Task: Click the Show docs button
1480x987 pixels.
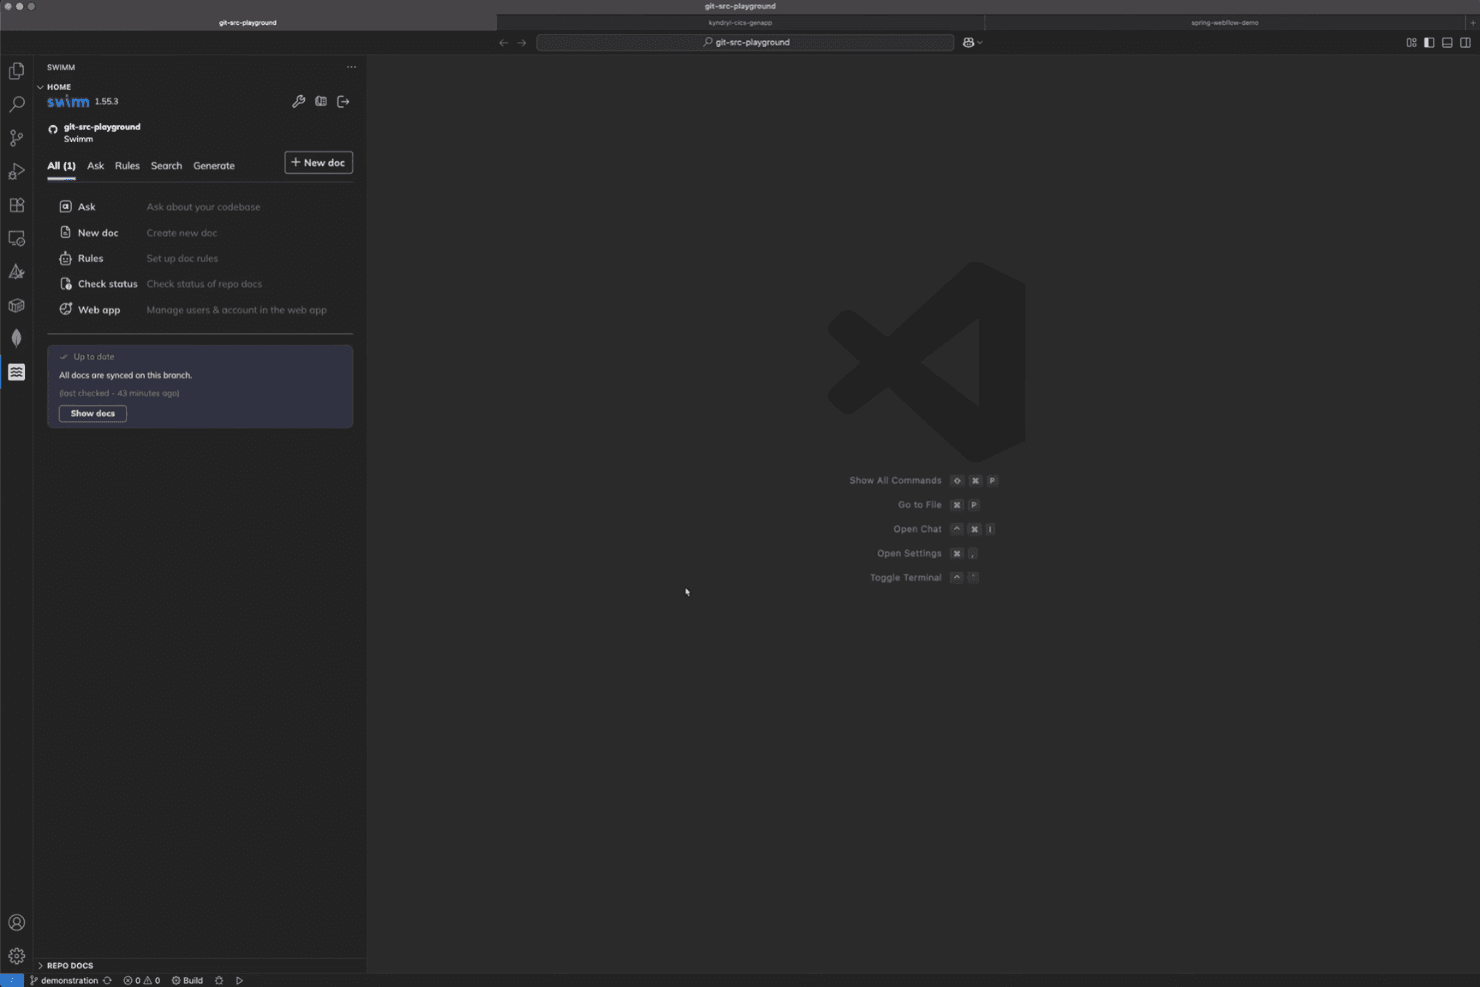Action: (93, 413)
